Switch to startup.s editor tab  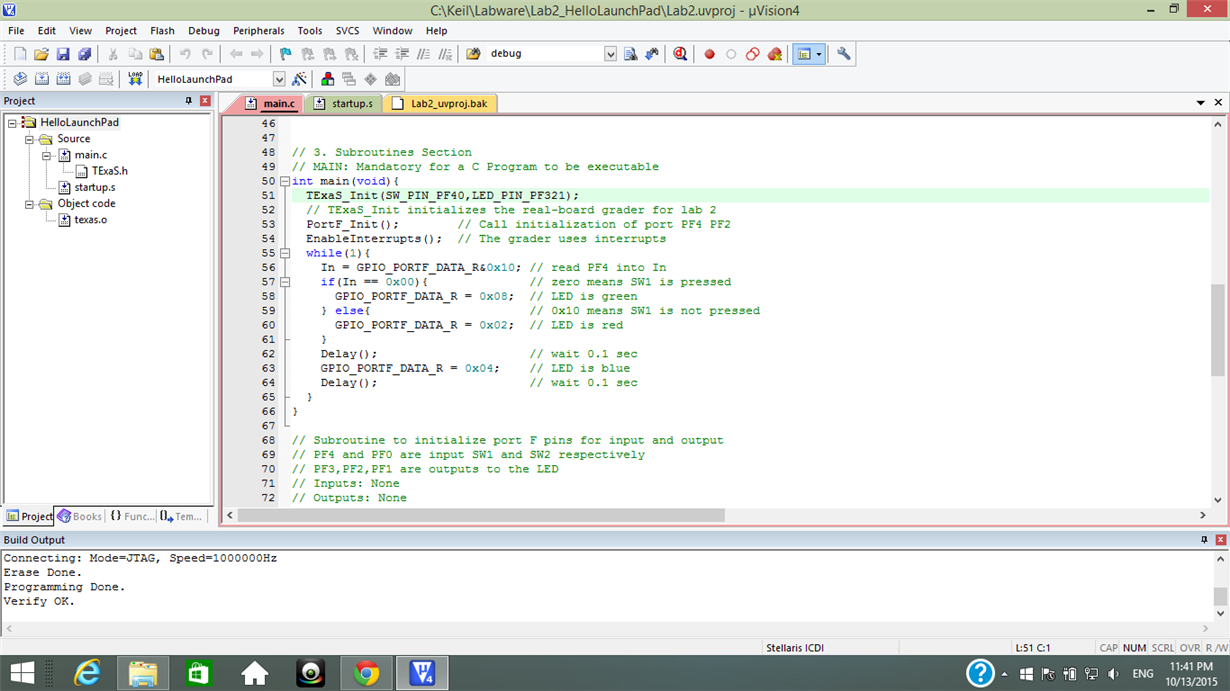tap(343, 103)
